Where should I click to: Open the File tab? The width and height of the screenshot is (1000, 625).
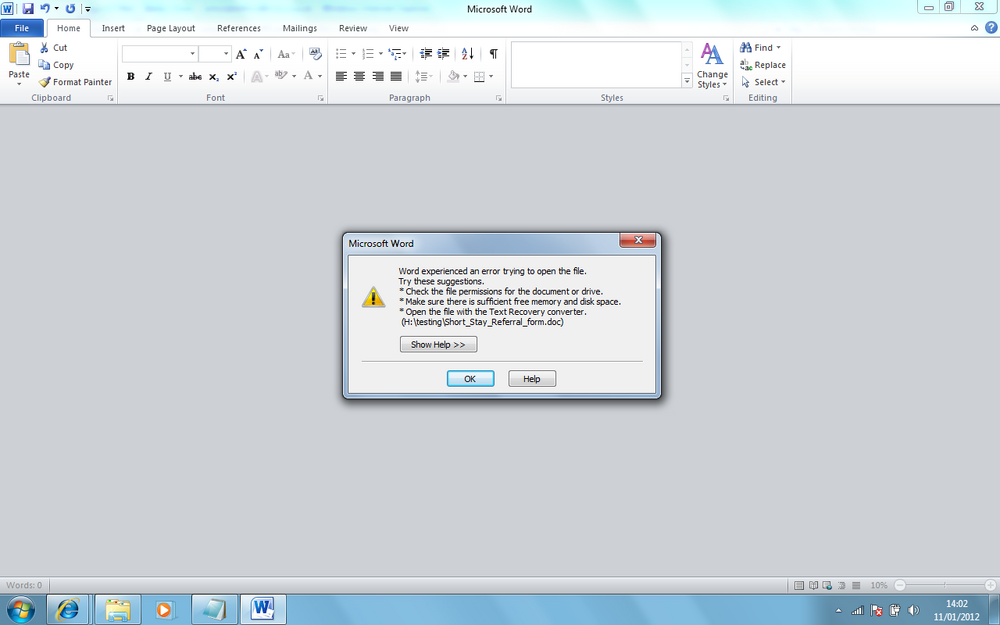[x=22, y=28]
